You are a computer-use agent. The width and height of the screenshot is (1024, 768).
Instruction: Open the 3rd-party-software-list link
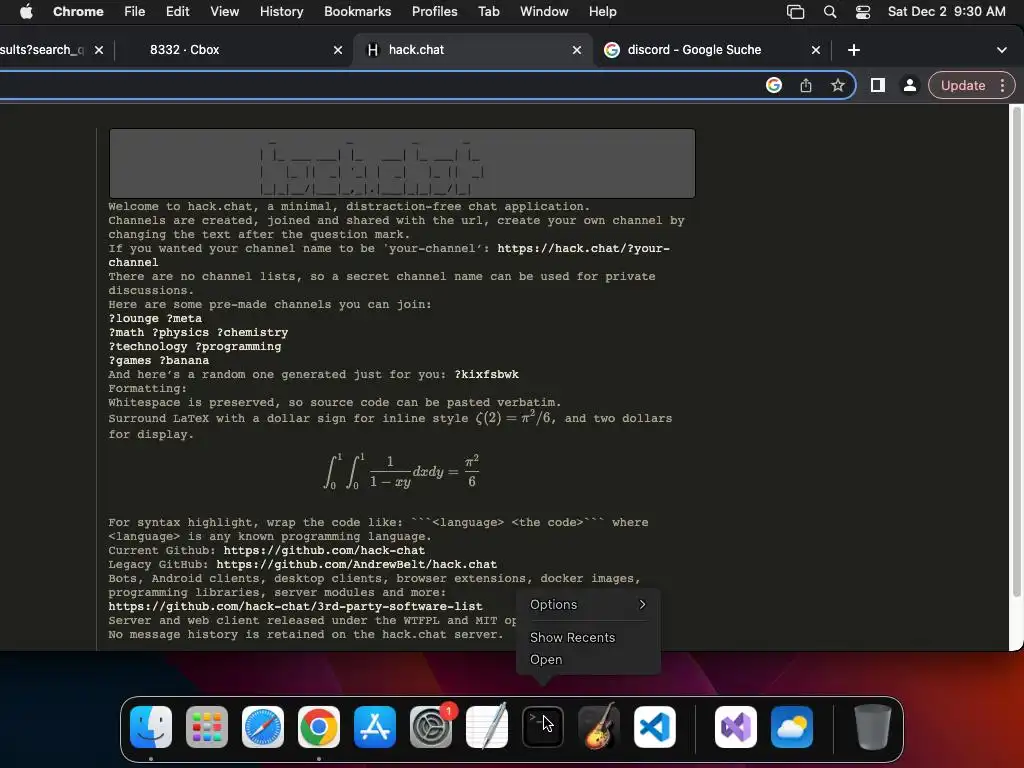[295, 606]
